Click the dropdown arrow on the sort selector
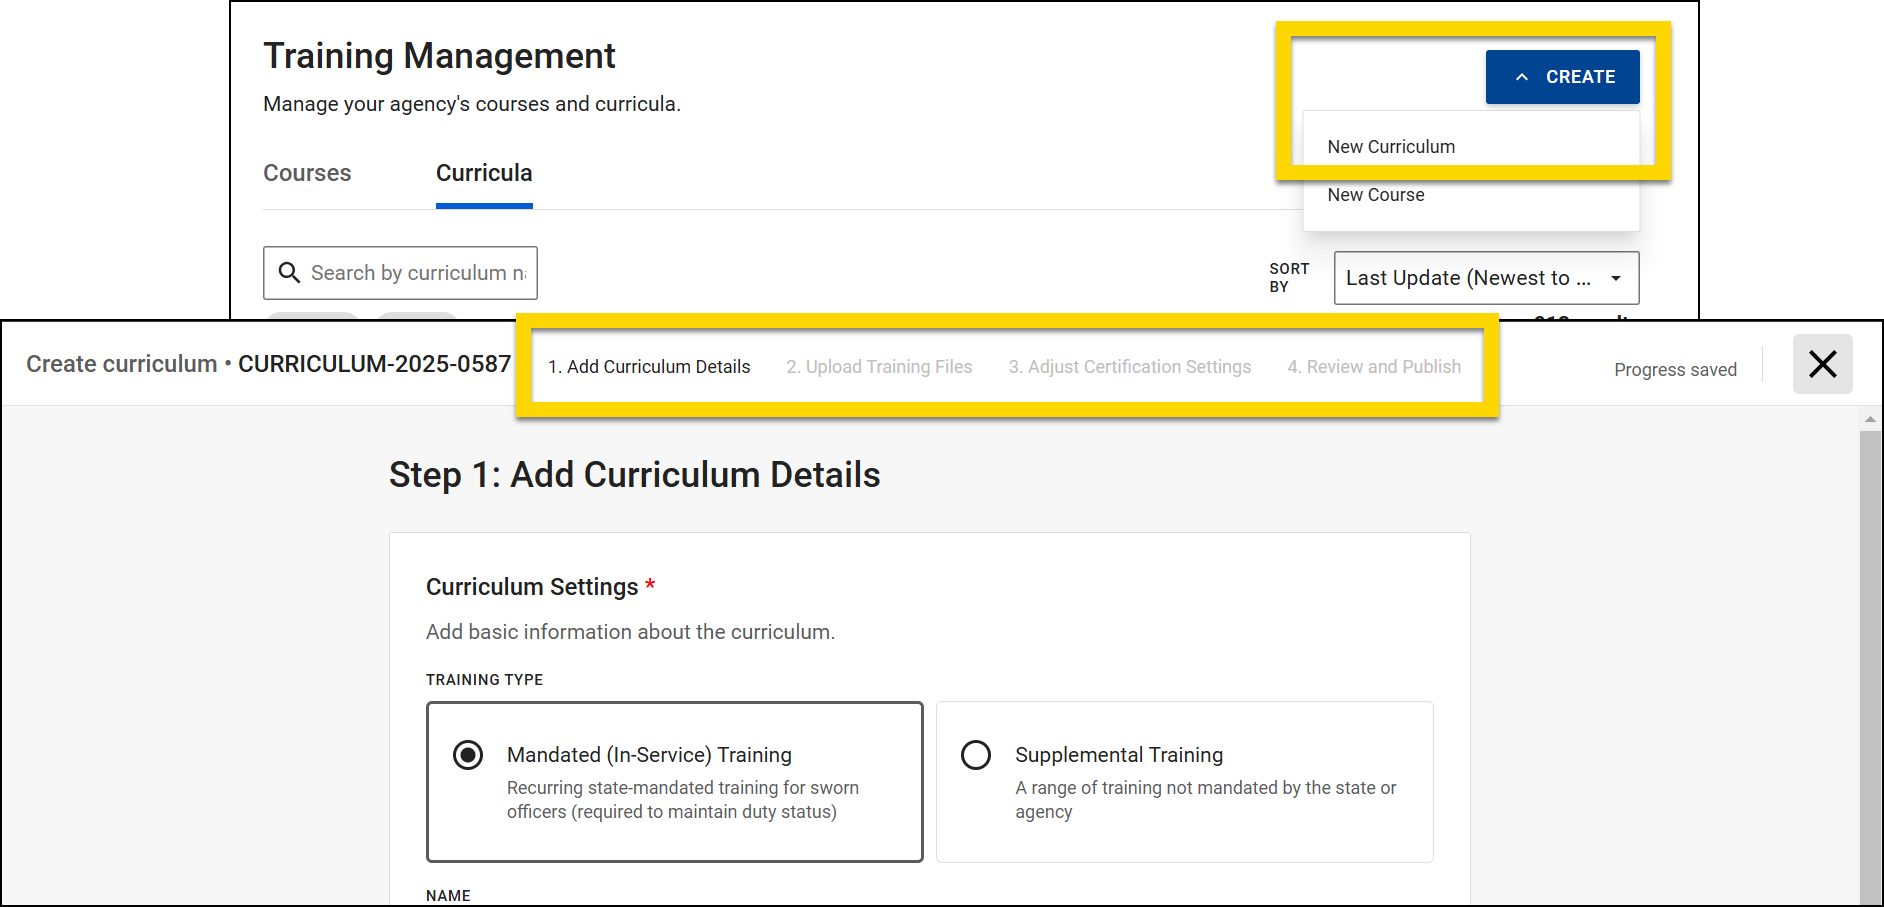 point(1616,278)
